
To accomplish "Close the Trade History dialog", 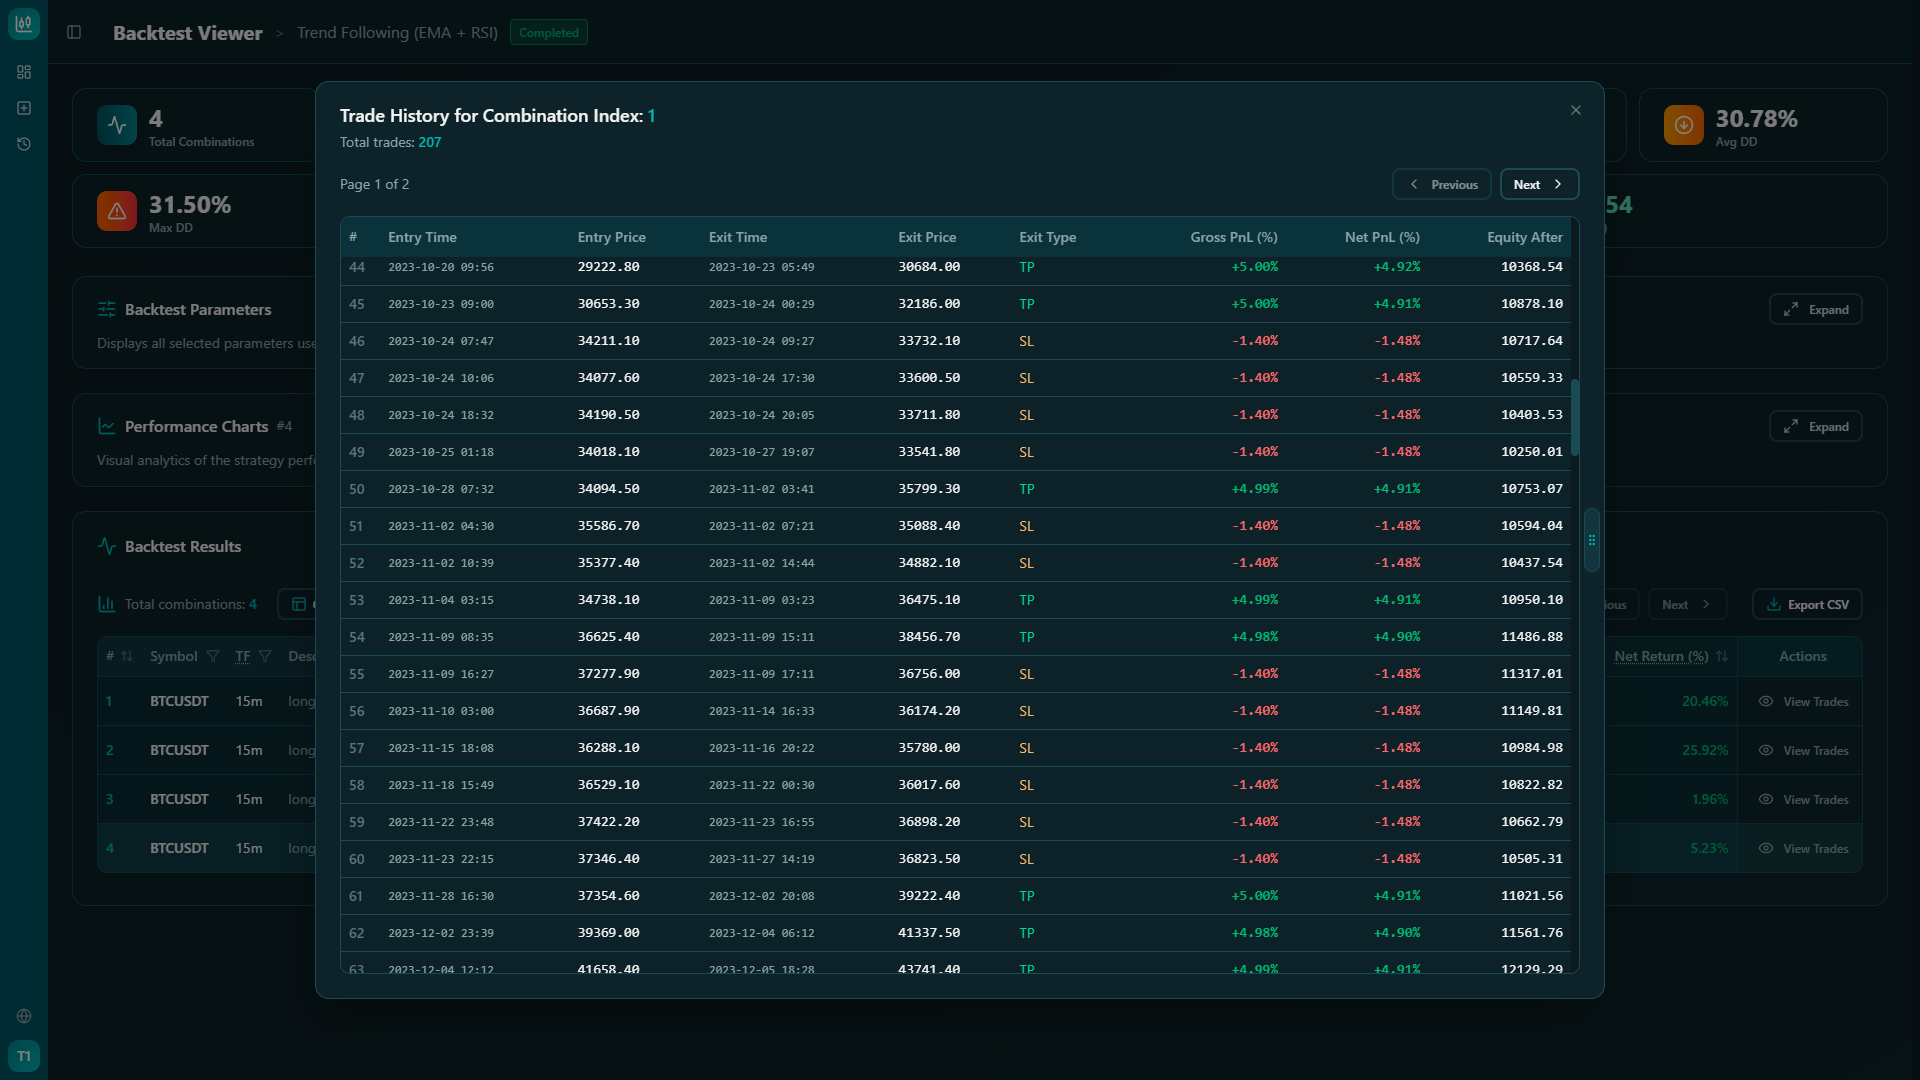I will pyautogui.click(x=1576, y=110).
